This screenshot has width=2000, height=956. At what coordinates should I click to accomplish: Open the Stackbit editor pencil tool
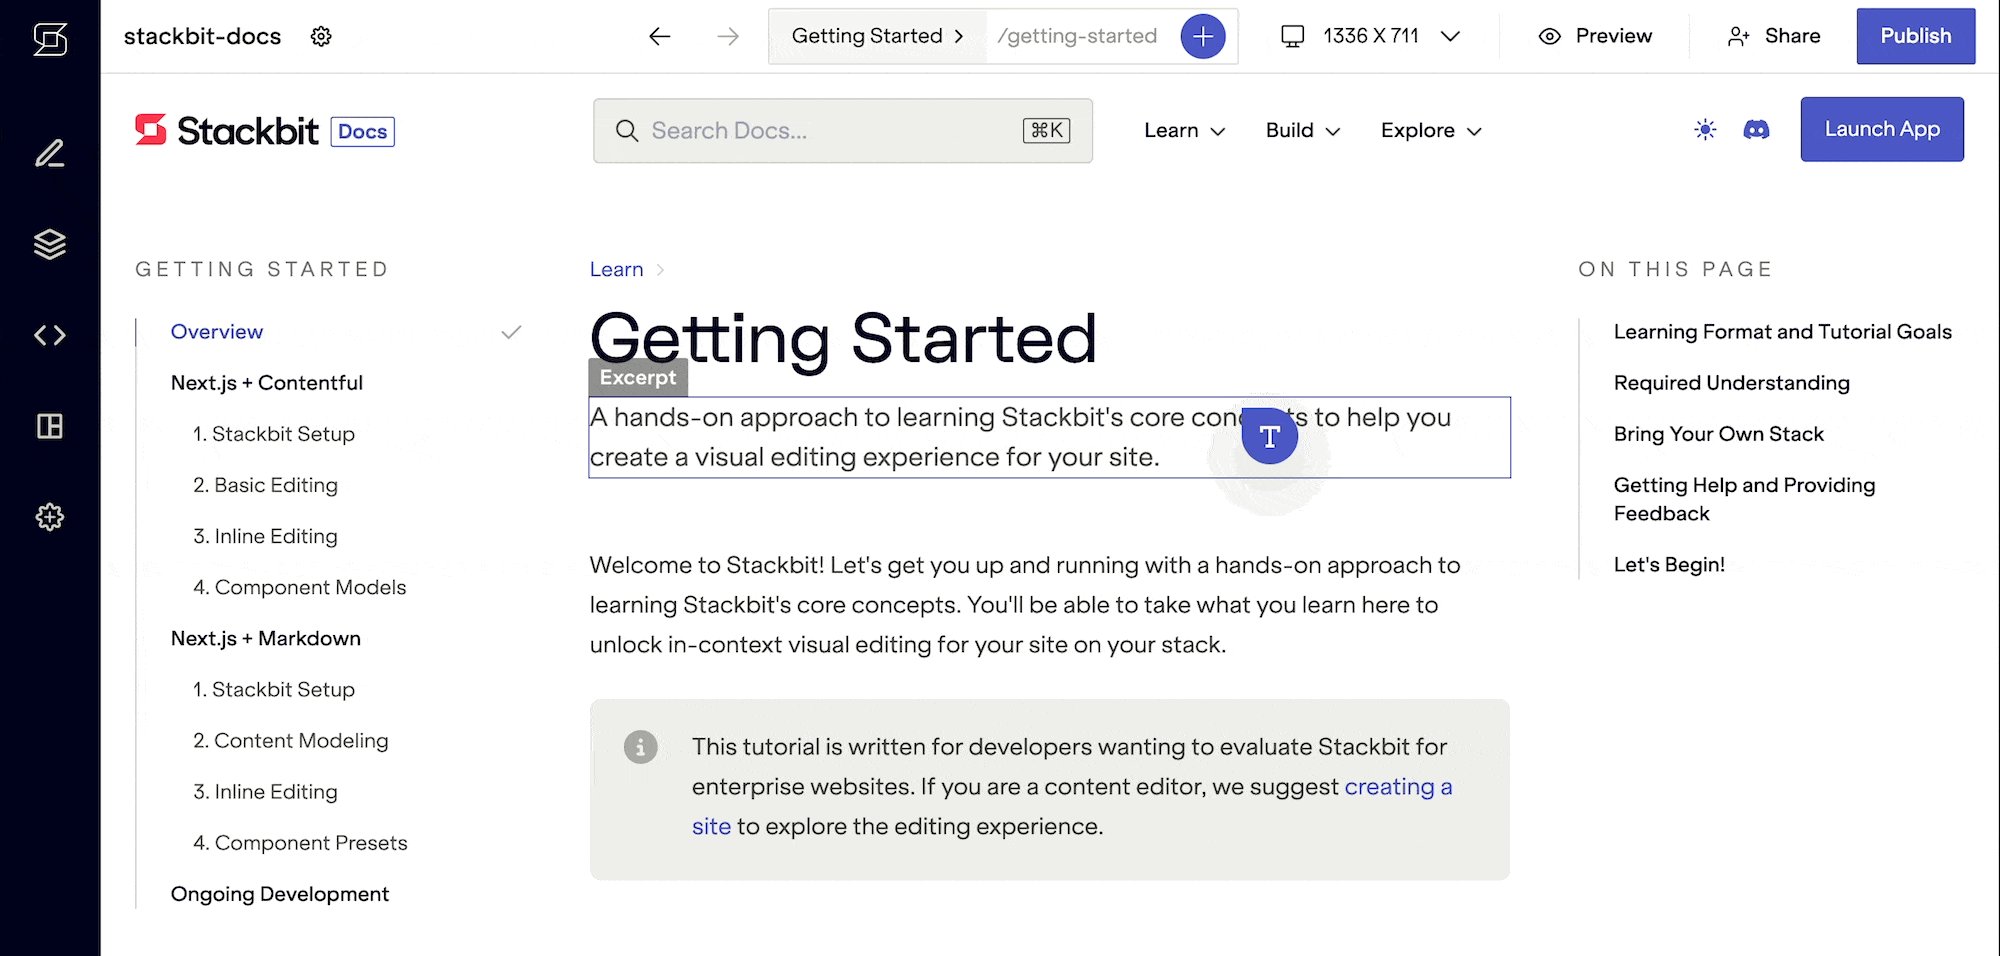pos(50,153)
